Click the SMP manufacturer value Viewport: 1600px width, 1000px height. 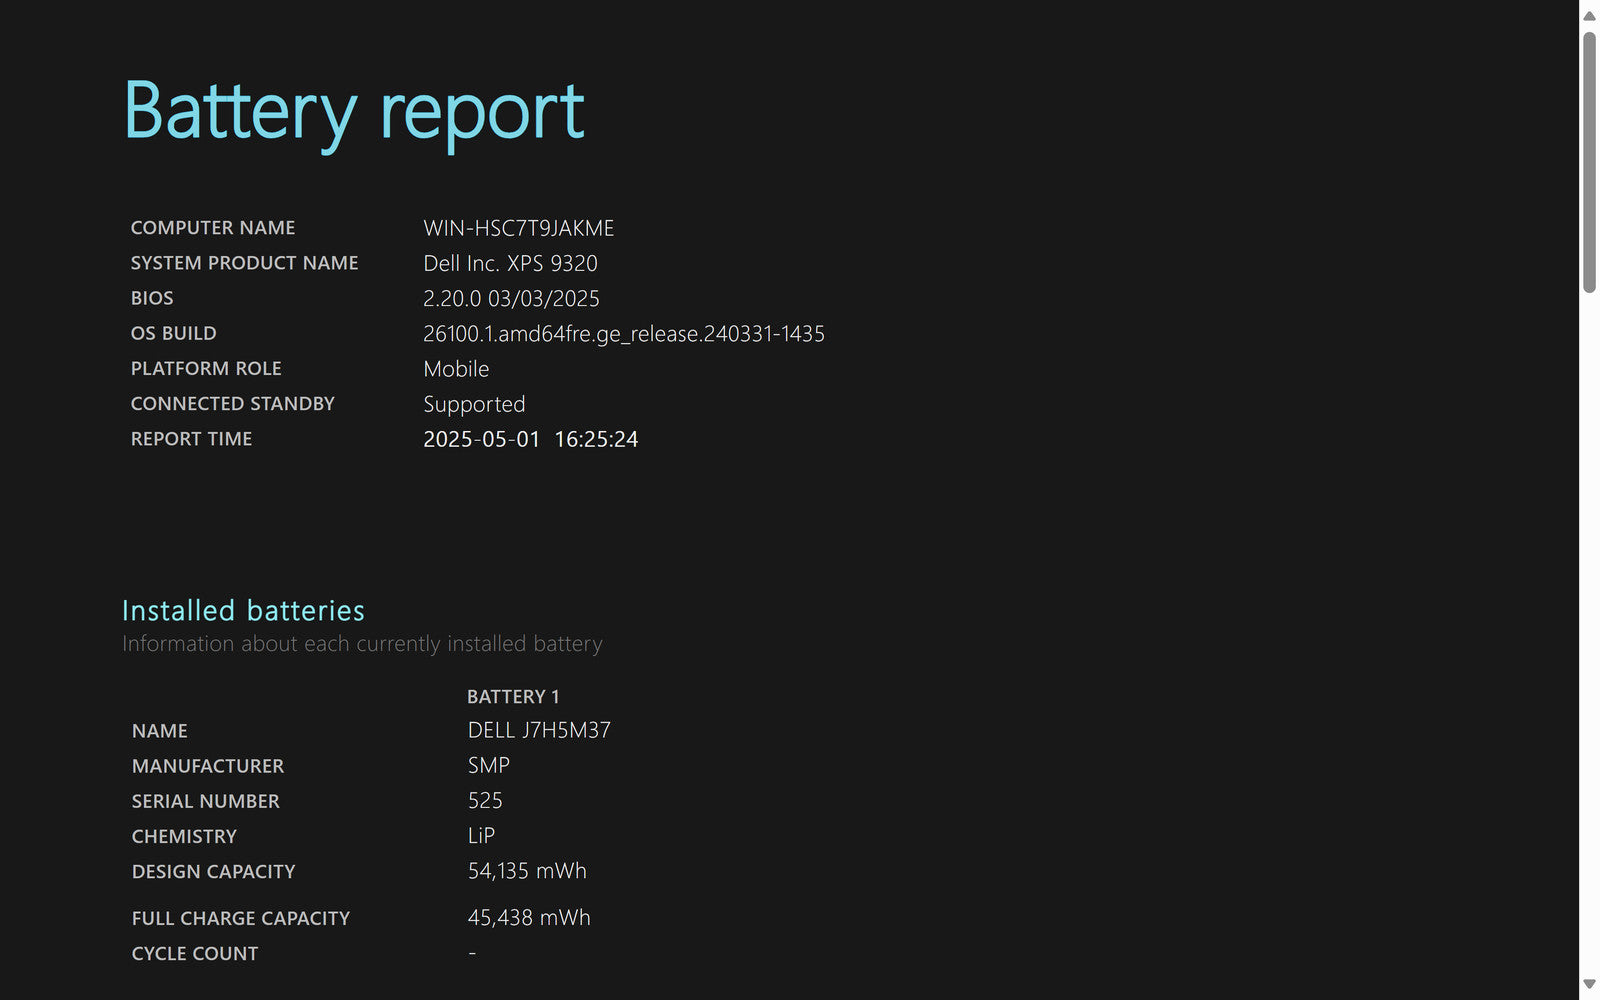(x=489, y=765)
